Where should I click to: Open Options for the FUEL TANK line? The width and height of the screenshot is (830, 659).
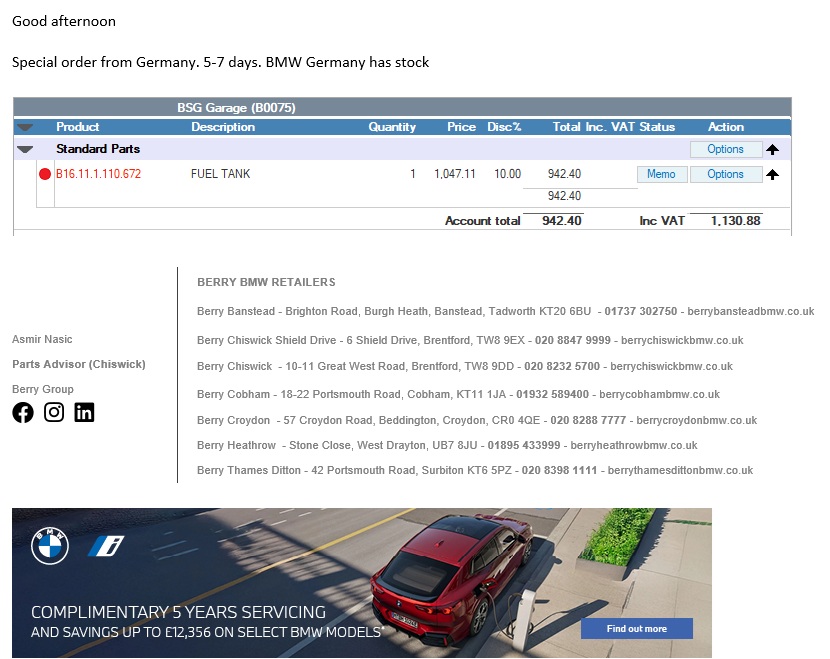(x=725, y=174)
